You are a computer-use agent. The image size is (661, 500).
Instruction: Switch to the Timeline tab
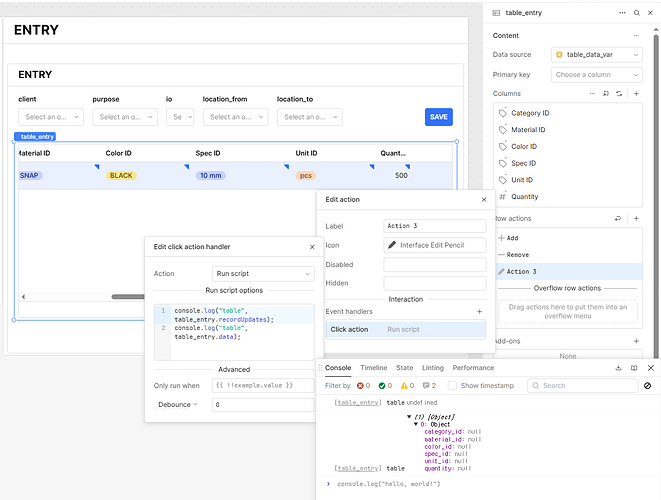[373, 368]
